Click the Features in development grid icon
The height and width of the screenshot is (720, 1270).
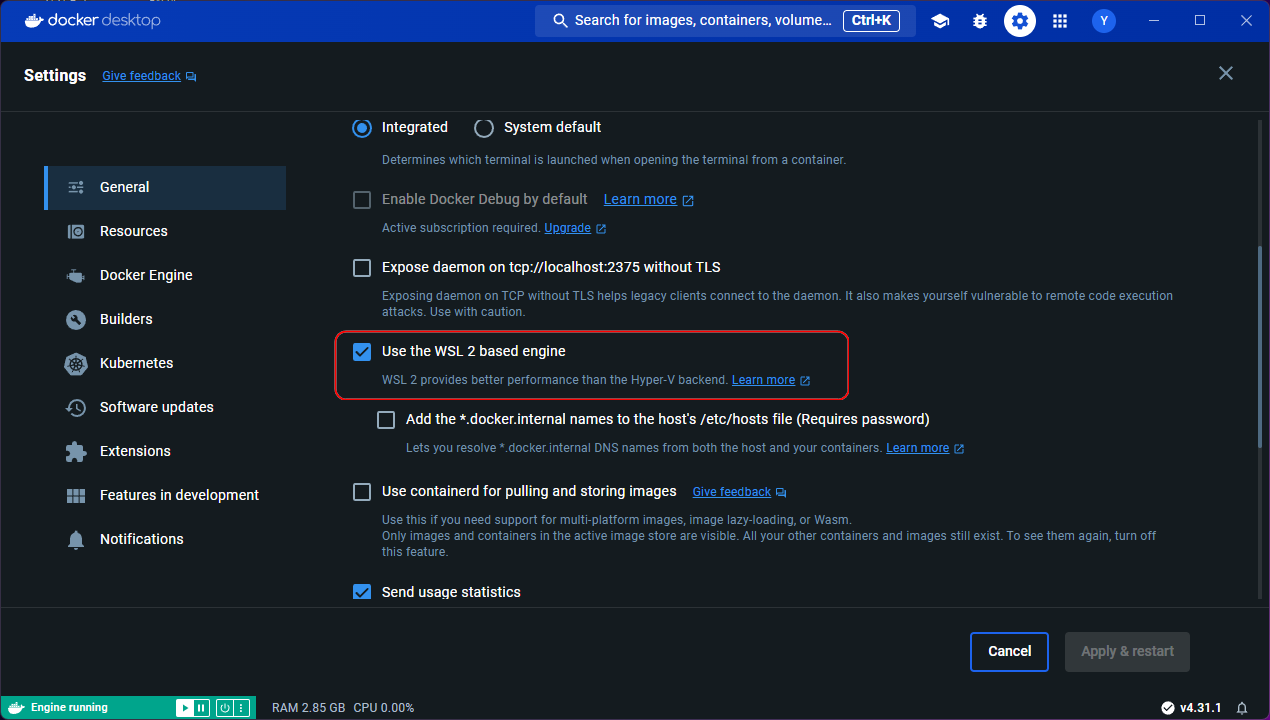(x=76, y=495)
